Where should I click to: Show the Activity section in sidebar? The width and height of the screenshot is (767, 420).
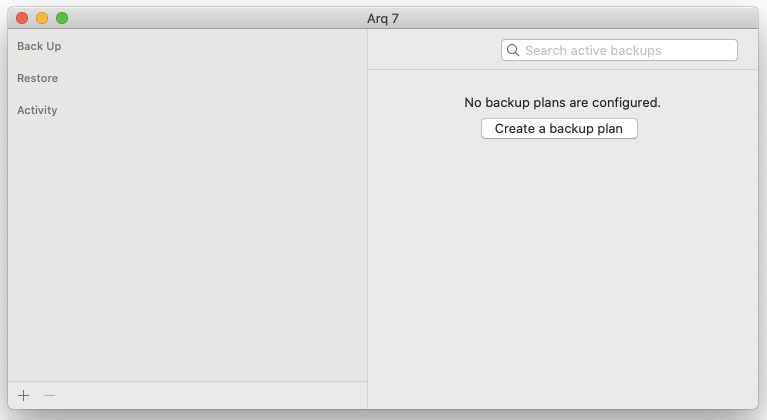37,110
